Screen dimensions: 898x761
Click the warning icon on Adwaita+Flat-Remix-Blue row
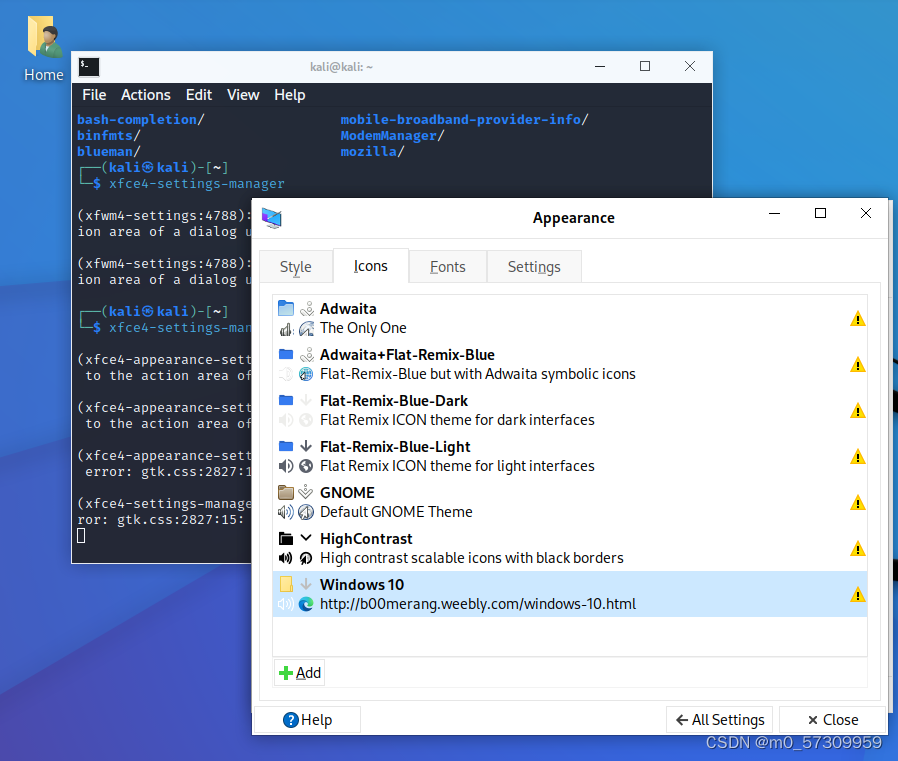tap(857, 364)
